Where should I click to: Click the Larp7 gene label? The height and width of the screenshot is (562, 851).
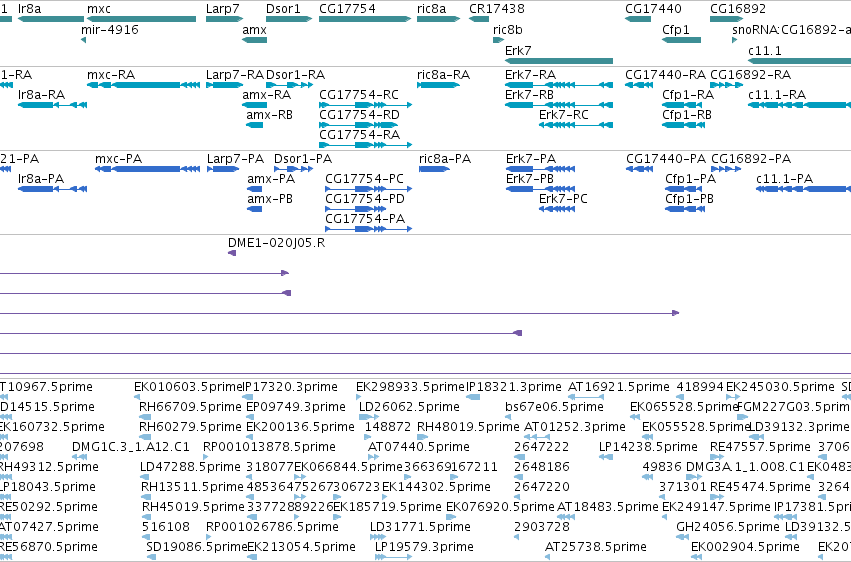click(223, 9)
